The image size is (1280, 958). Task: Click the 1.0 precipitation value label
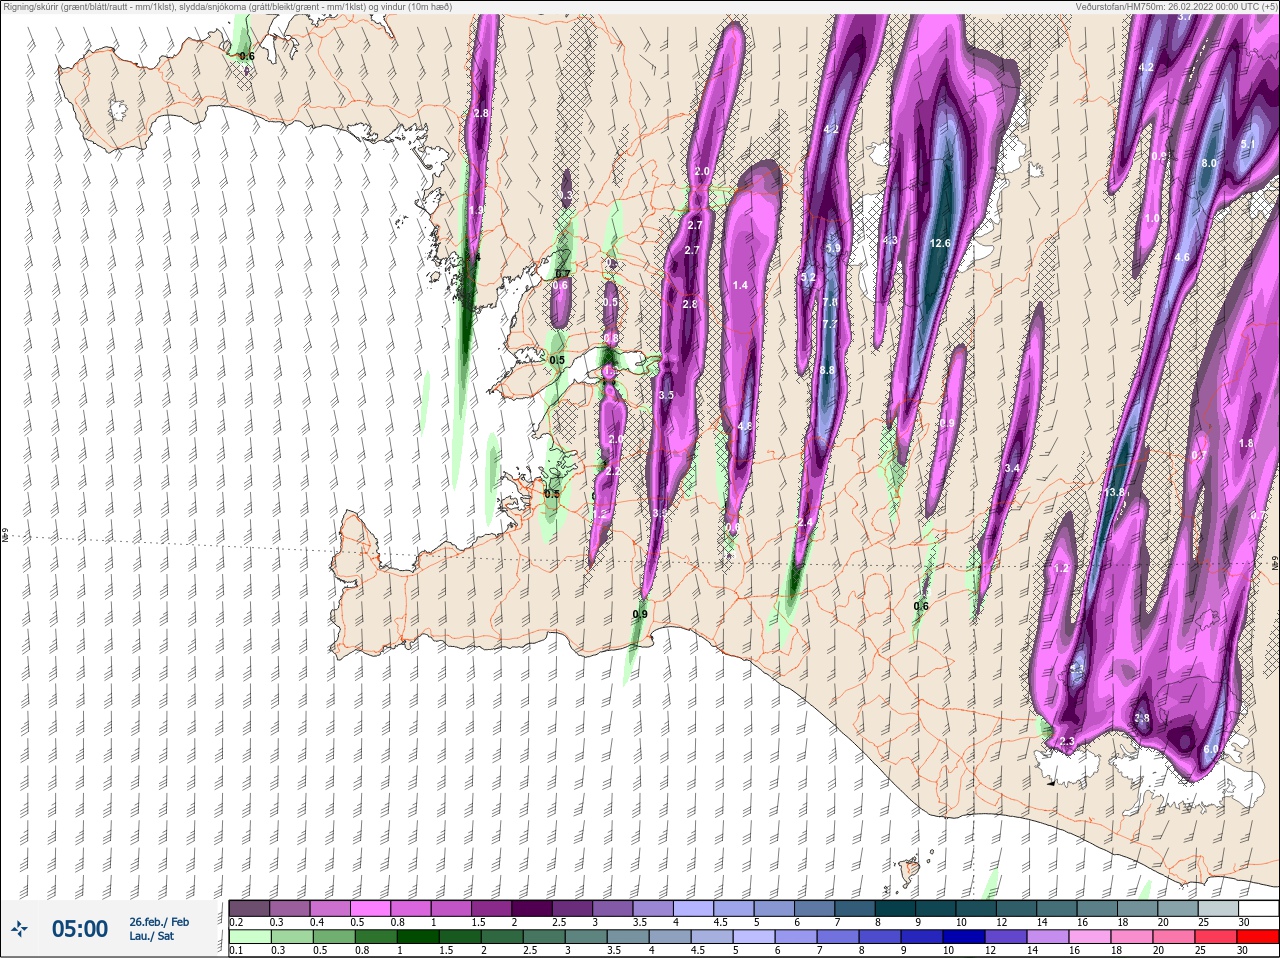[1152, 218]
